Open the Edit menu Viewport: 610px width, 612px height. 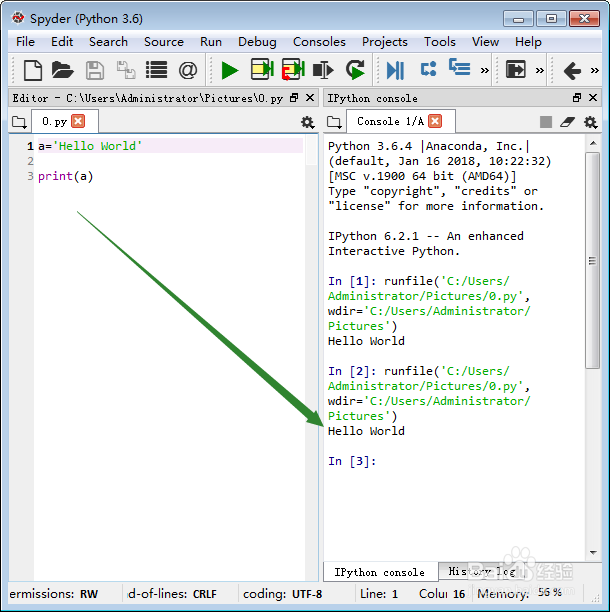click(62, 42)
